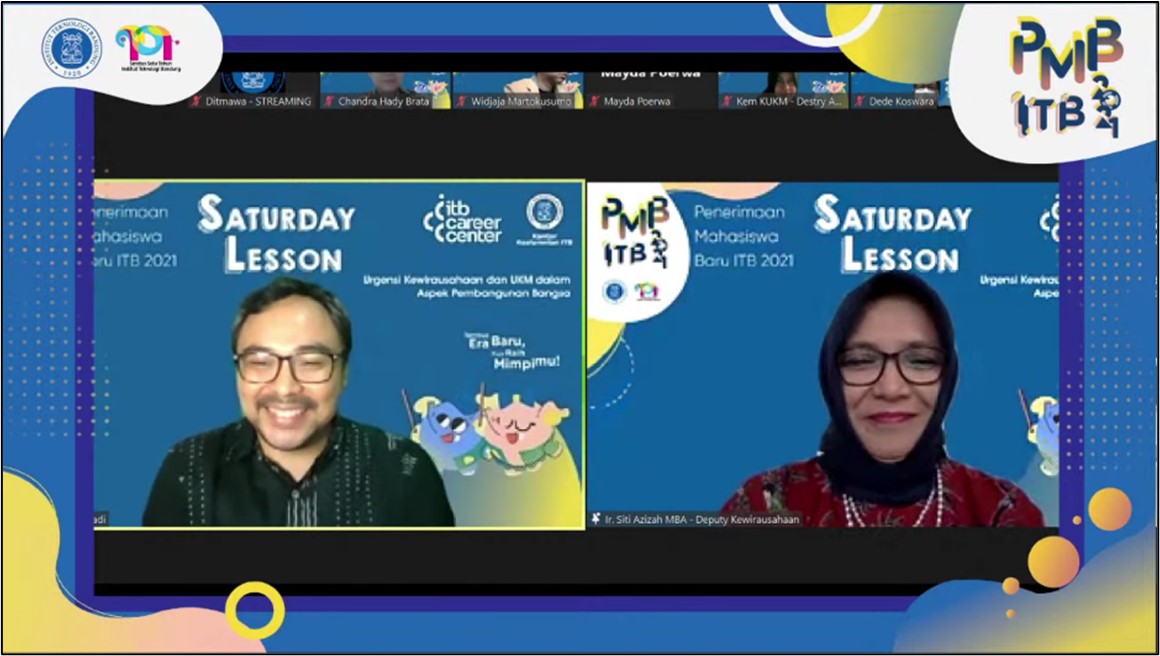Click the large PMB ITB 2021 logo in the top-right overlay
The image size is (1160, 656).
tap(1067, 77)
